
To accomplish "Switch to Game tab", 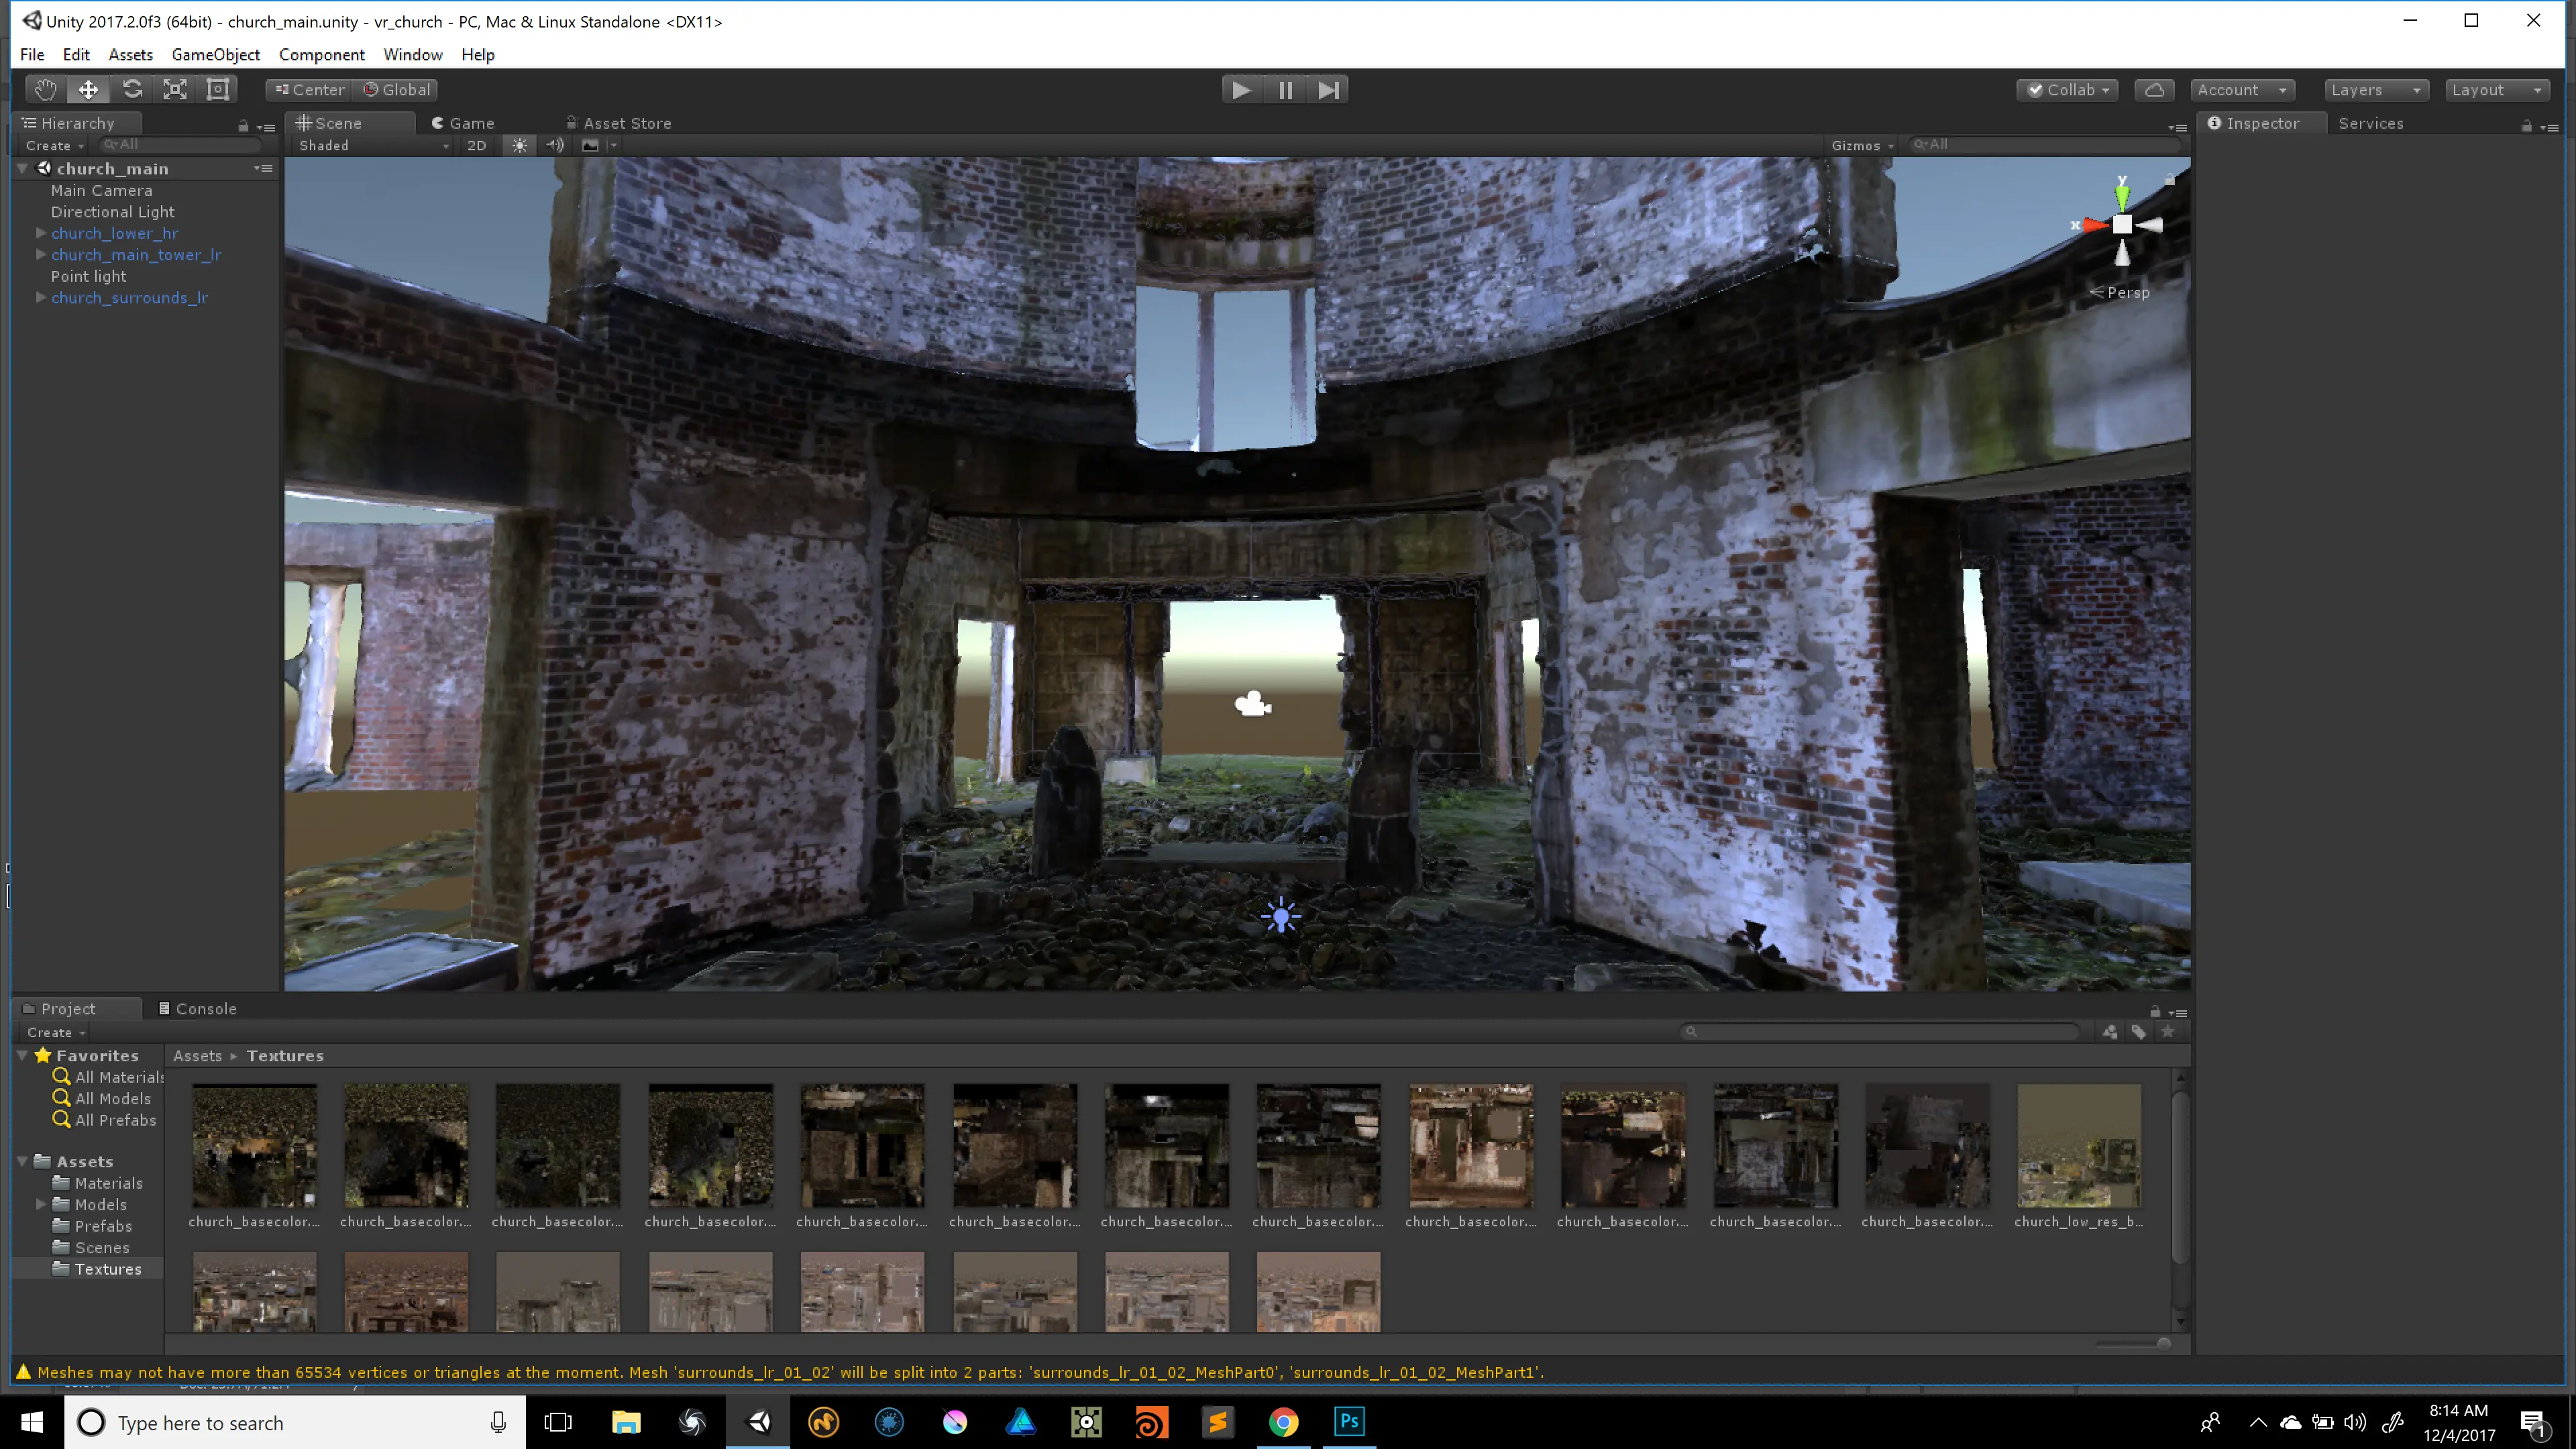I will (x=463, y=123).
